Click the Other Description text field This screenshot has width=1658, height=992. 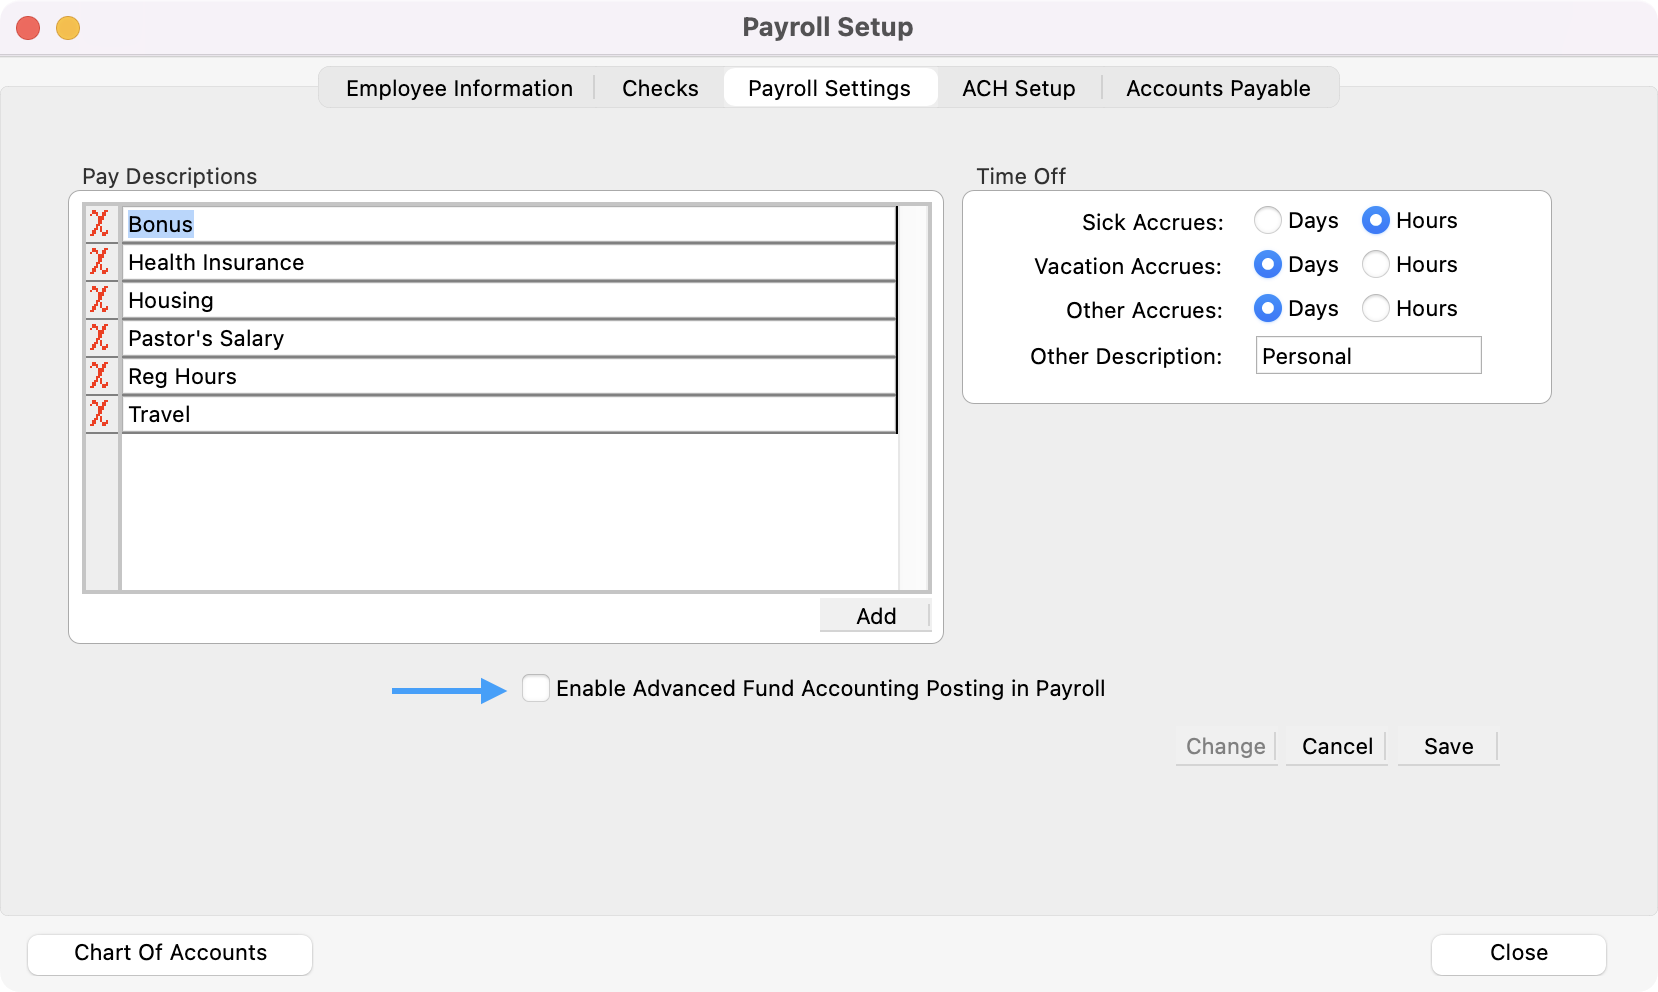tap(1368, 356)
